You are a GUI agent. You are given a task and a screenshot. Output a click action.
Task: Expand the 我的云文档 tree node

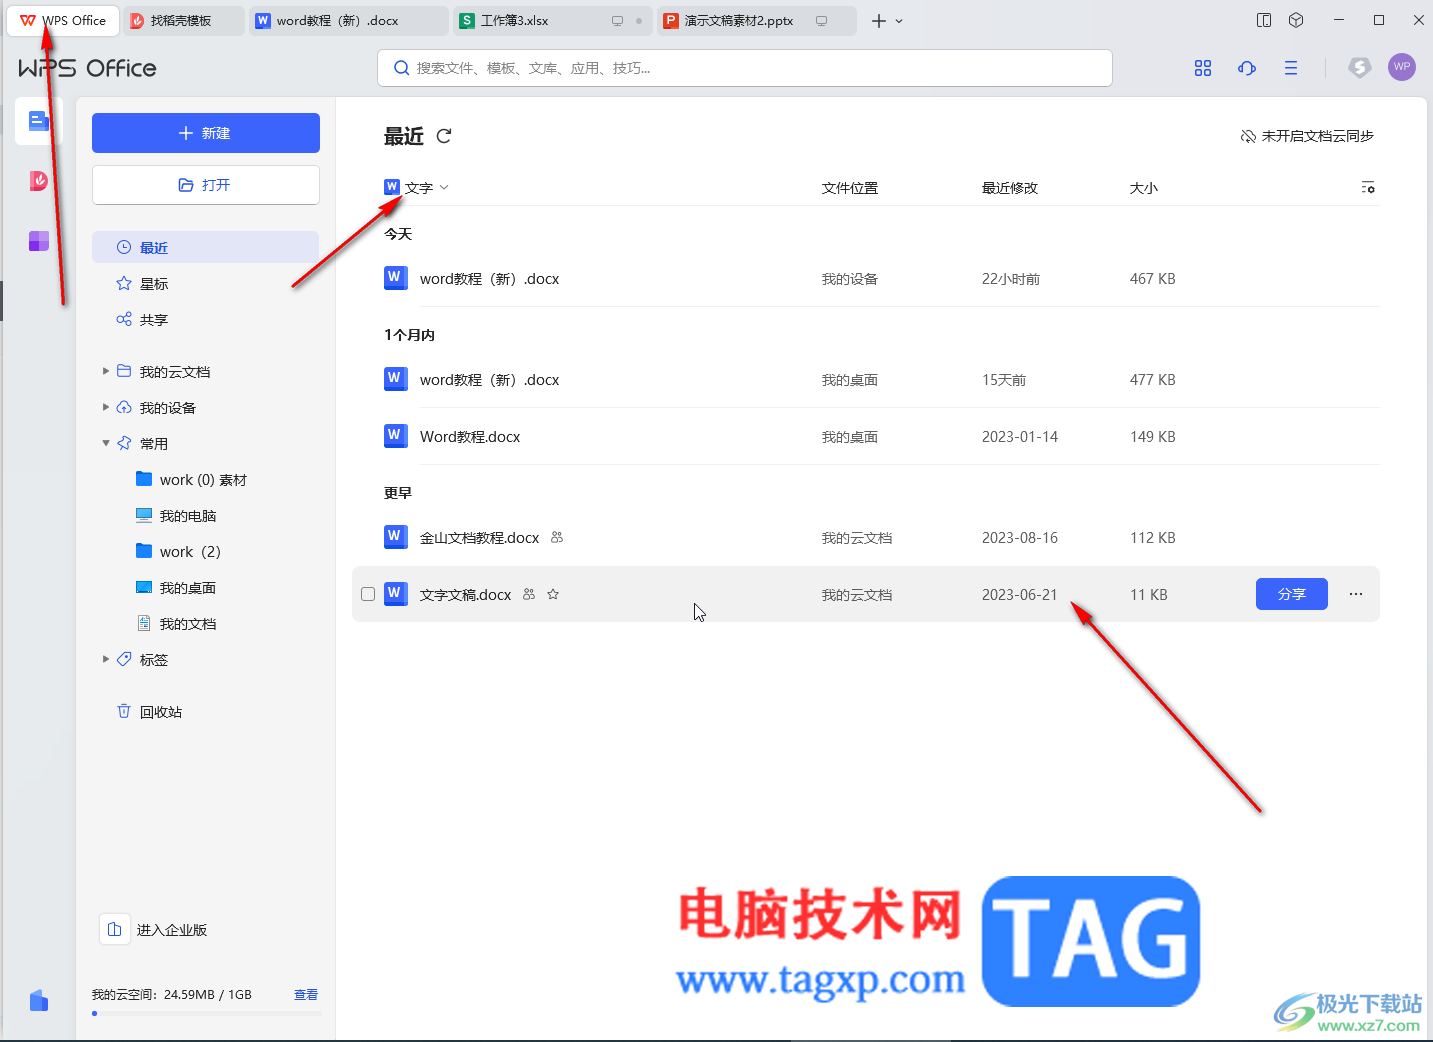[x=106, y=371]
